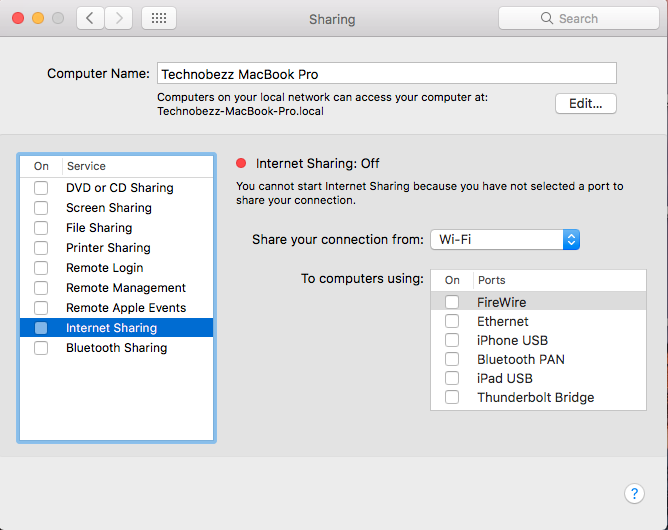Click the magnifying glass search icon
Screen dimensions: 668x530
tap(547, 18)
